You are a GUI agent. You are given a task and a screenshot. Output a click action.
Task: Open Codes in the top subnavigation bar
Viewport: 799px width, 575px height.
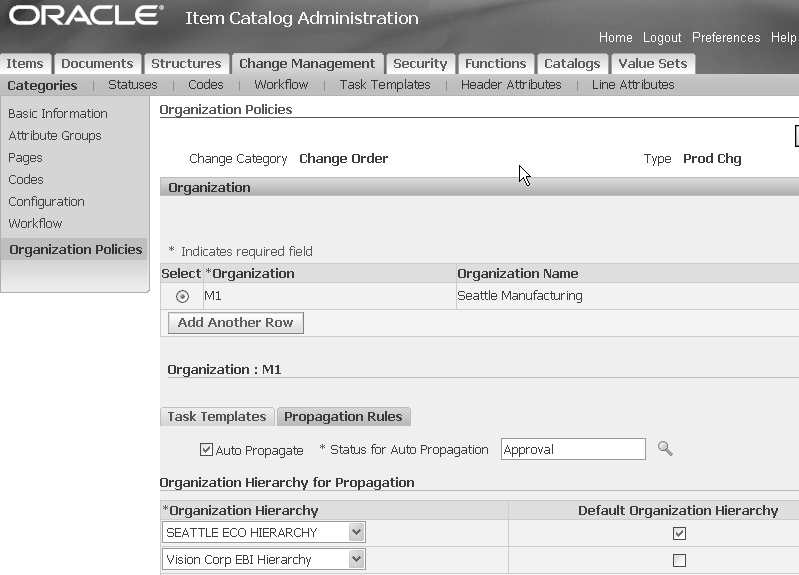pos(206,85)
